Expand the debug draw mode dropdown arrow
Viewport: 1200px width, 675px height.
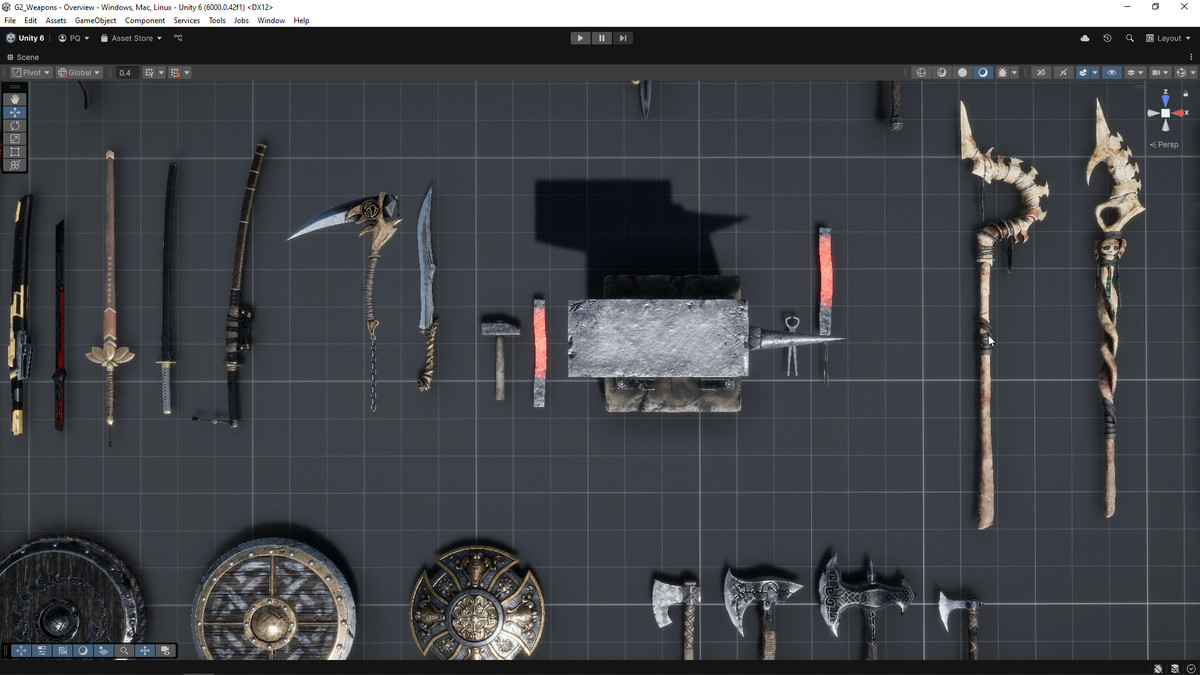coord(1014,72)
